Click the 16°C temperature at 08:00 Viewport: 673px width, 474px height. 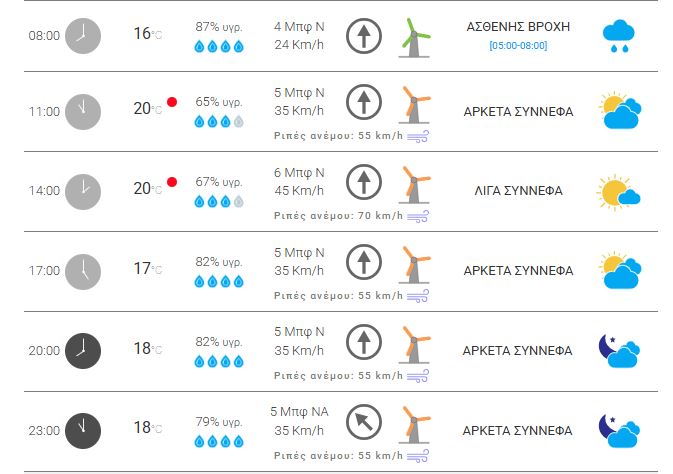[x=147, y=34]
